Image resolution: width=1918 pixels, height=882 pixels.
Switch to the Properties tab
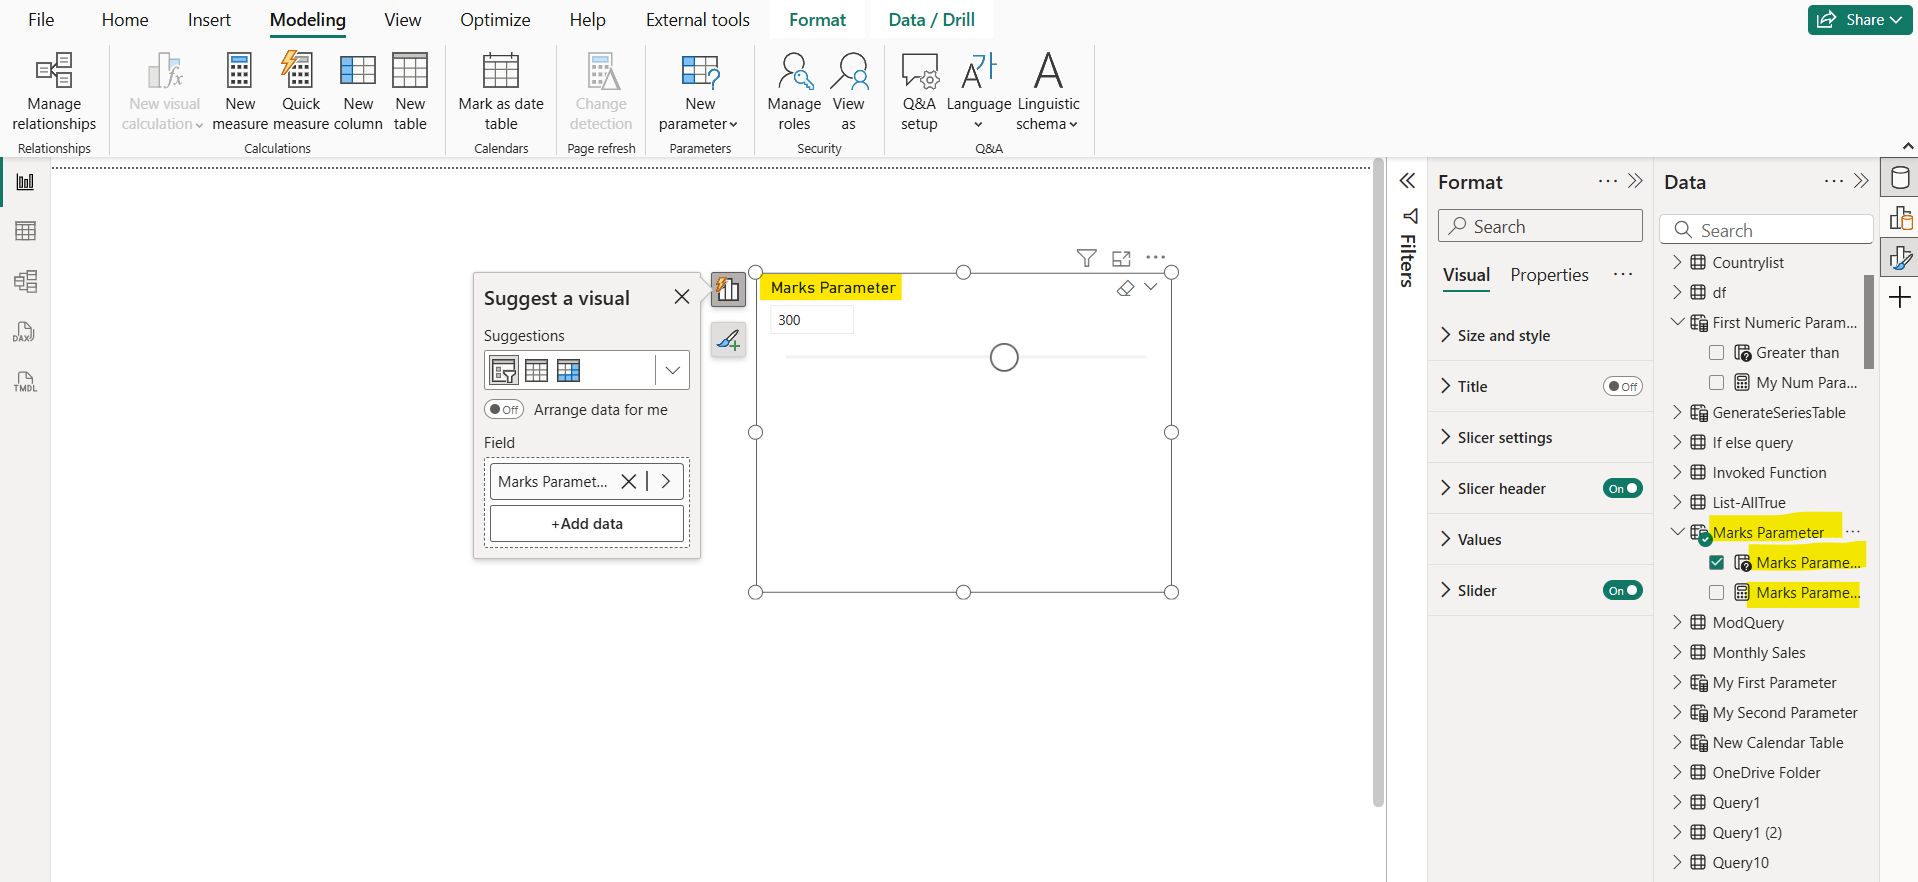click(x=1549, y=275)
